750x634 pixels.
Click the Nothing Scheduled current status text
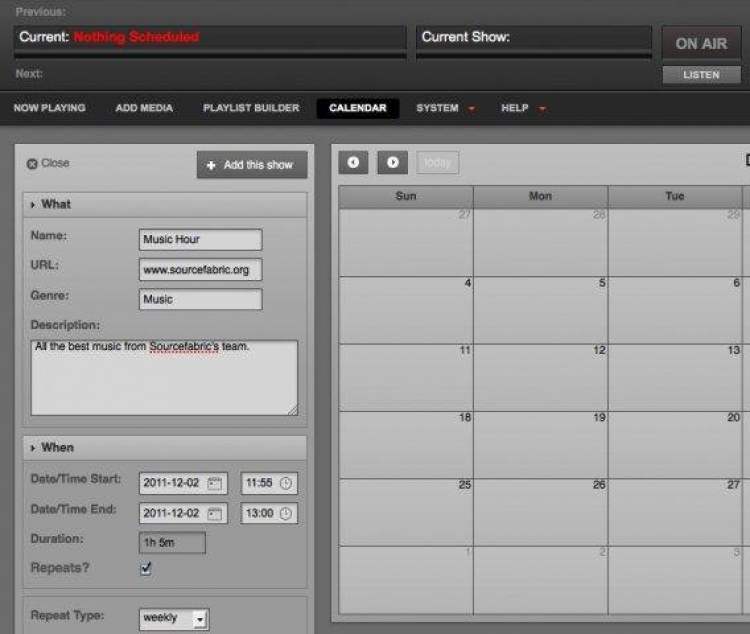click(x=136, y=37)
